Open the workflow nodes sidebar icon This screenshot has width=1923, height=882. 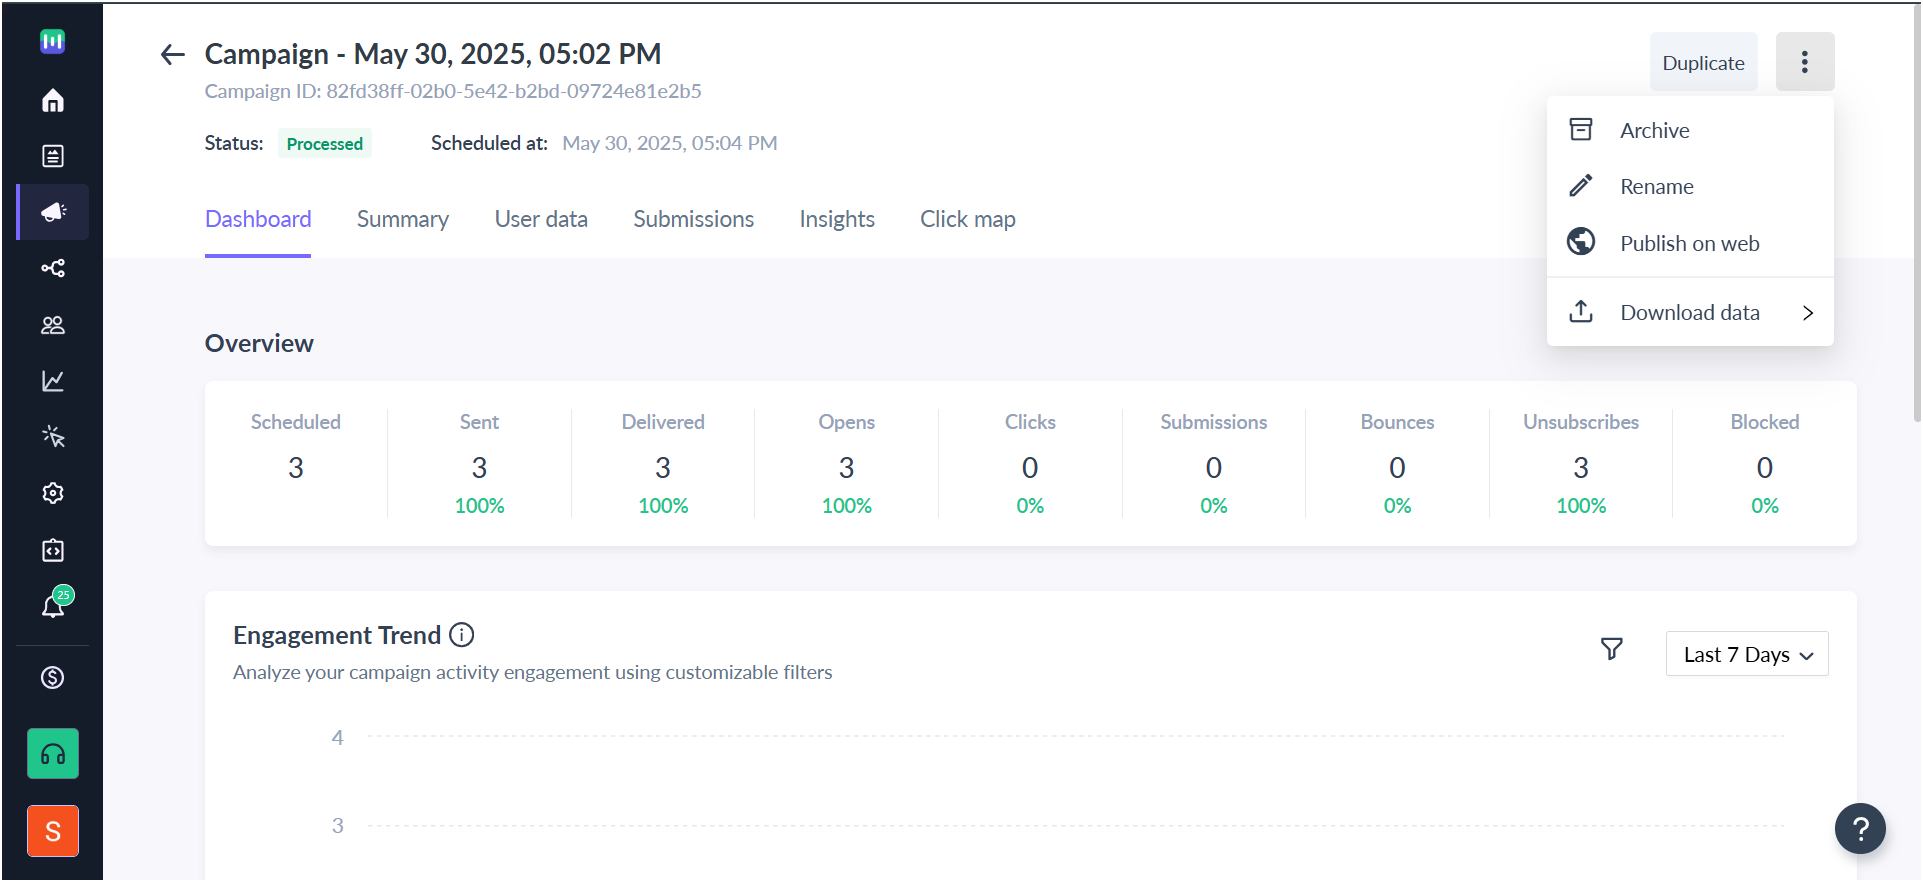pos(53,268)
